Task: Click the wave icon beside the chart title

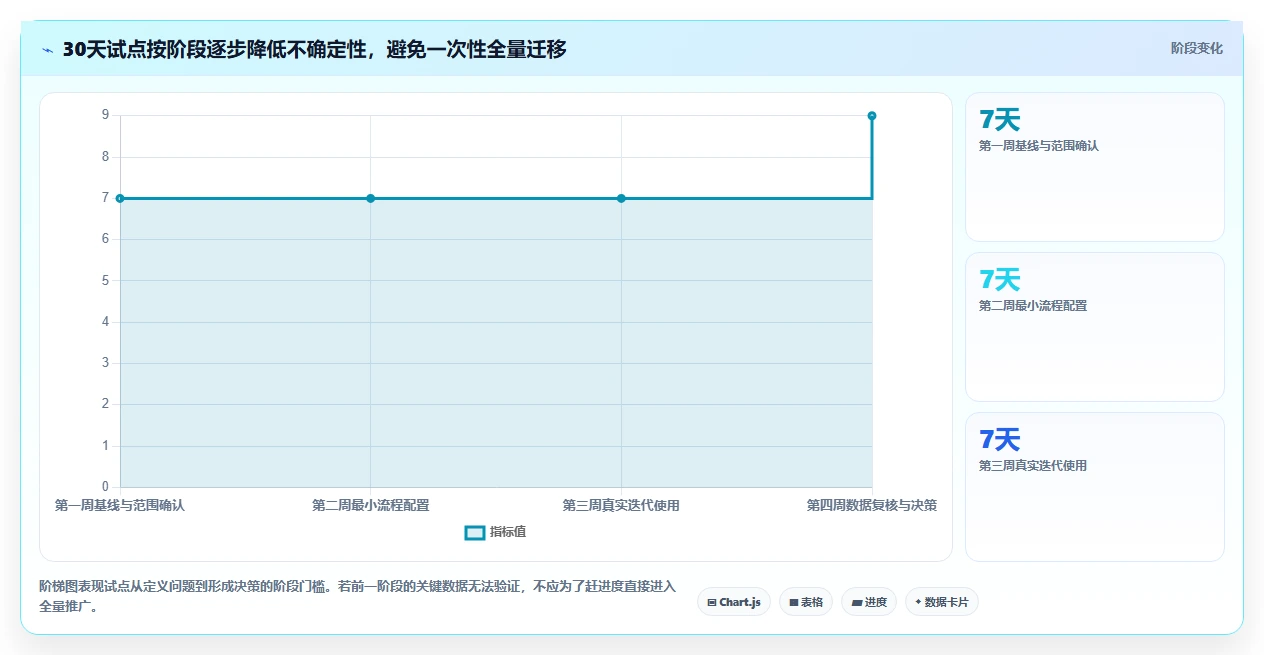Action: 48,50
